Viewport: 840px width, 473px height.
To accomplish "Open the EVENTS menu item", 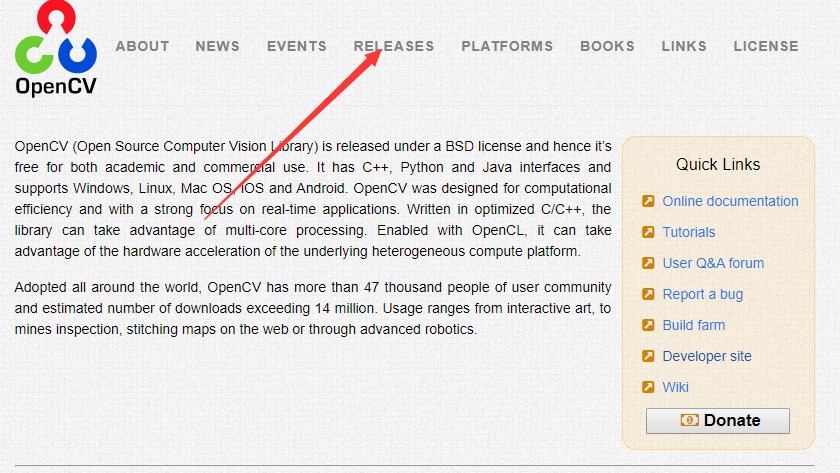I will coord(297,46).
